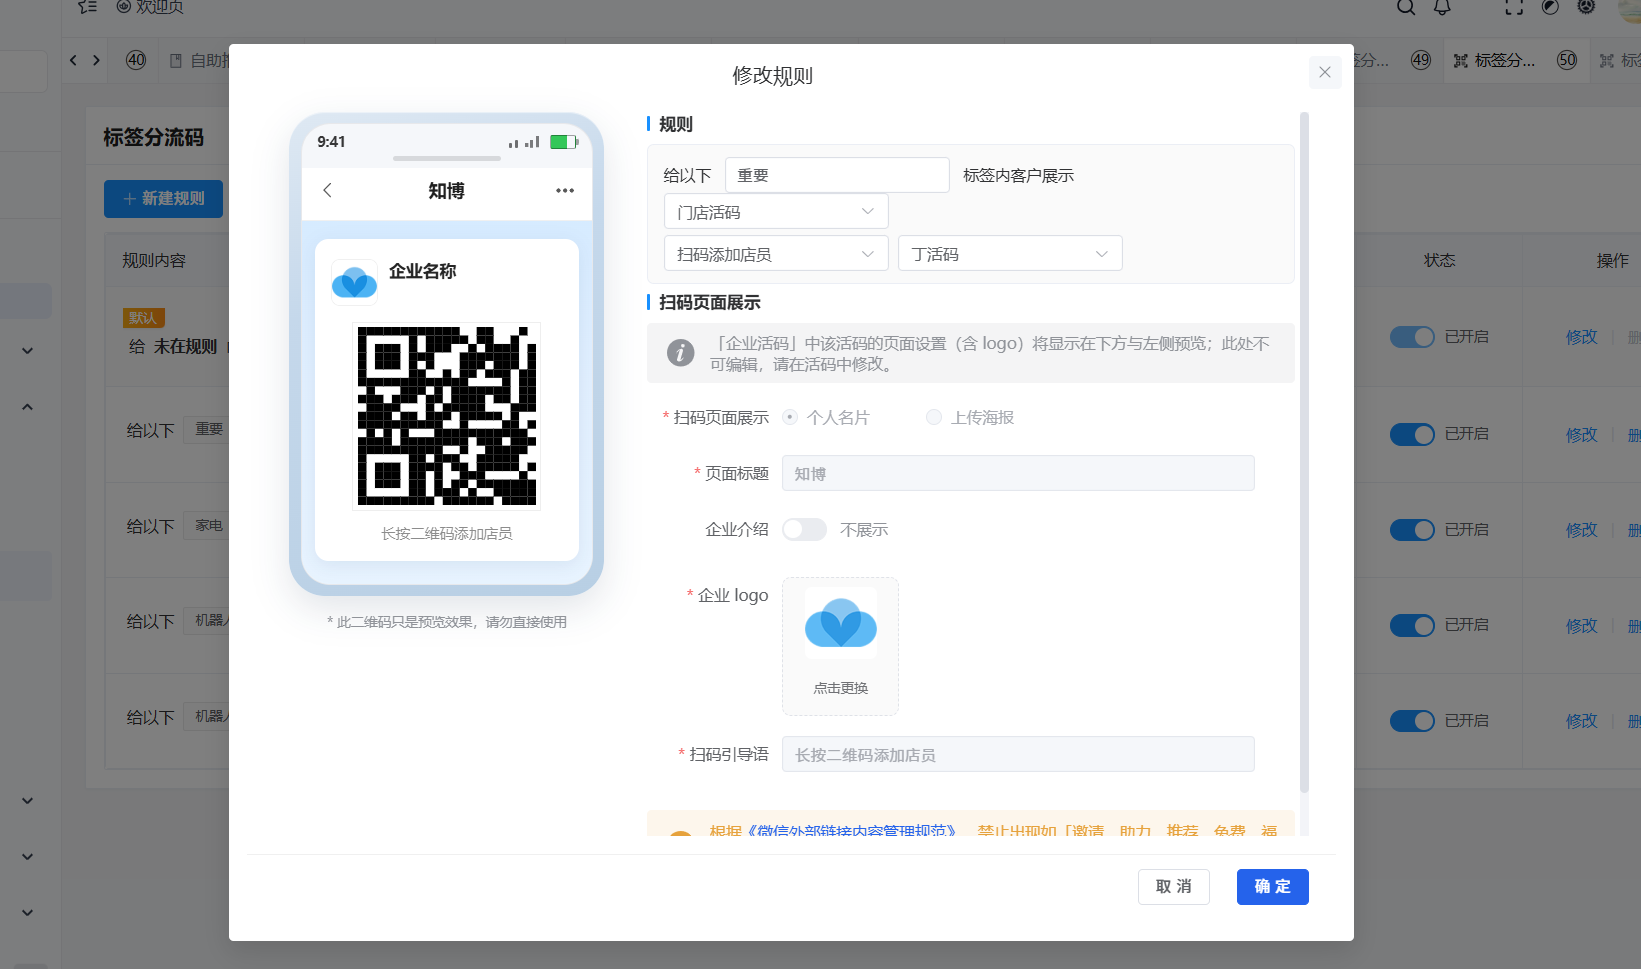Click the 知博 title in the phone preview
Viewport: 1641px width, 969px height.
coord(446,191)
